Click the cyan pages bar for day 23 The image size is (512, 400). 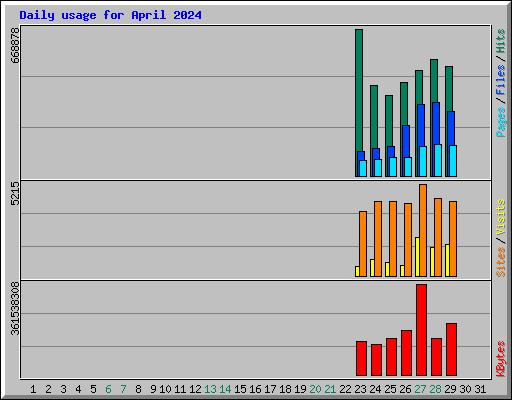click(x=363, y=168)
